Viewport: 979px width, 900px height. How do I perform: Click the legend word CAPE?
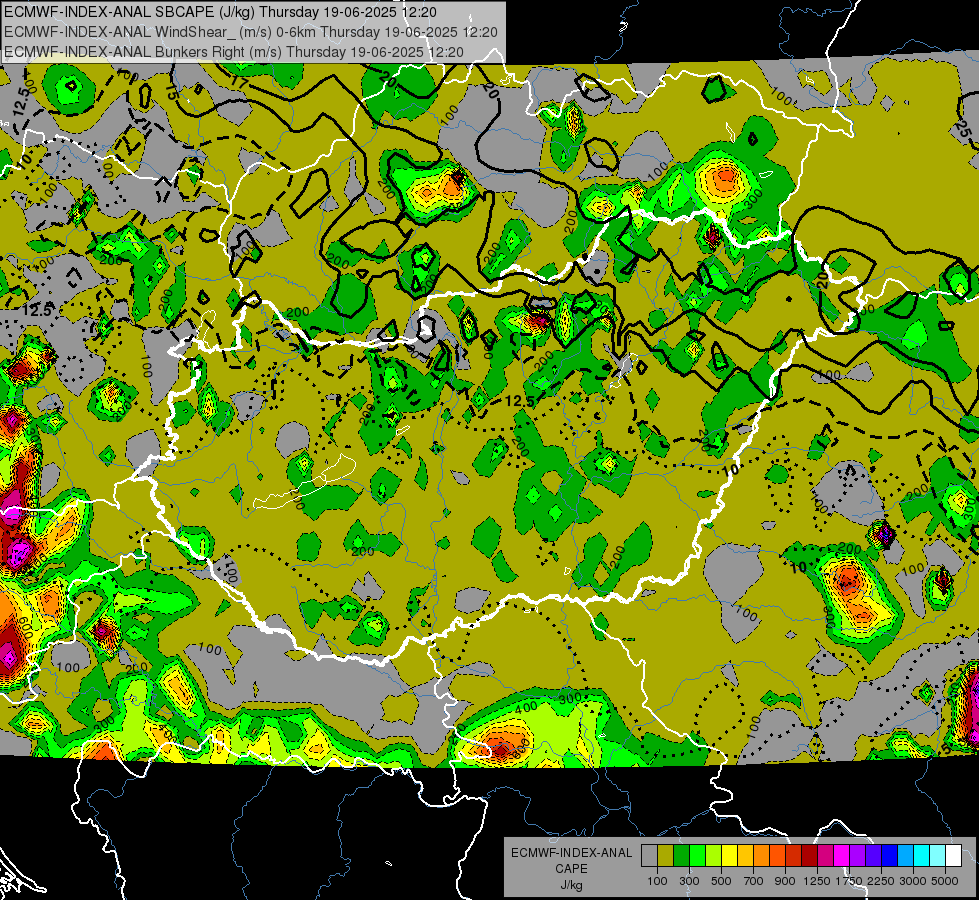coord(571,868)
